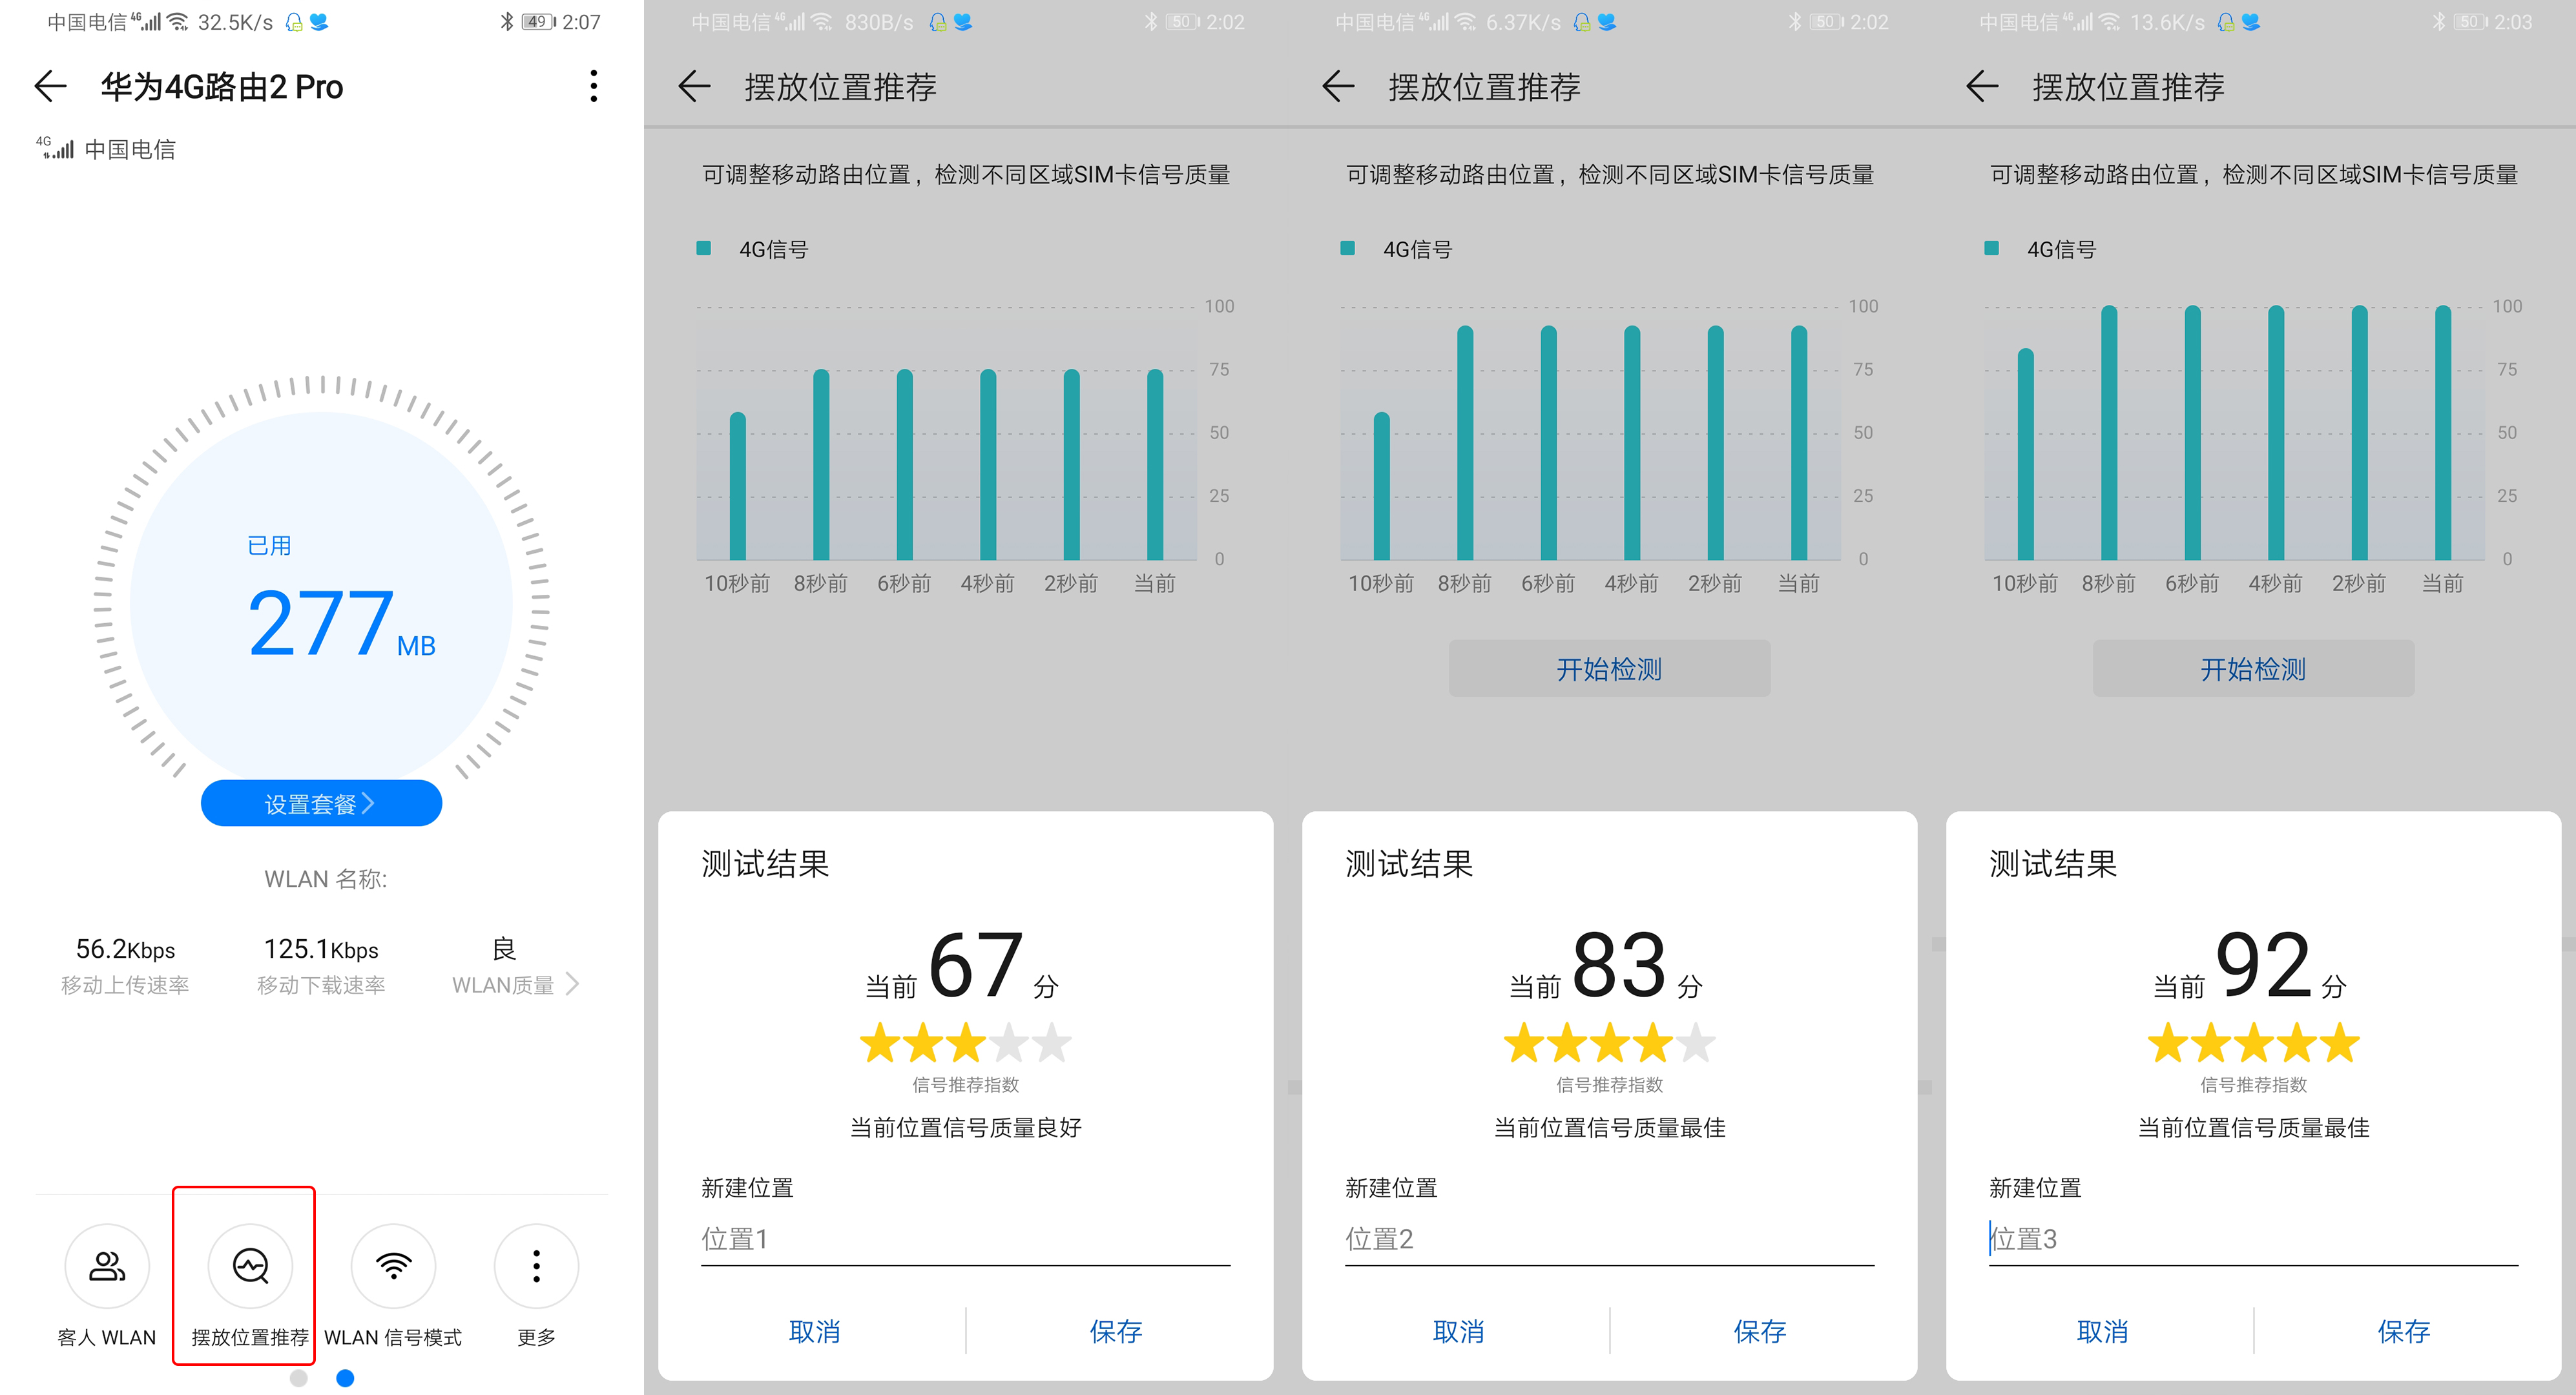2576x1395 pixels.
Task: Tap the back arrow on the 摆放位置推荐 page
Action: click(x=695, y=87)
